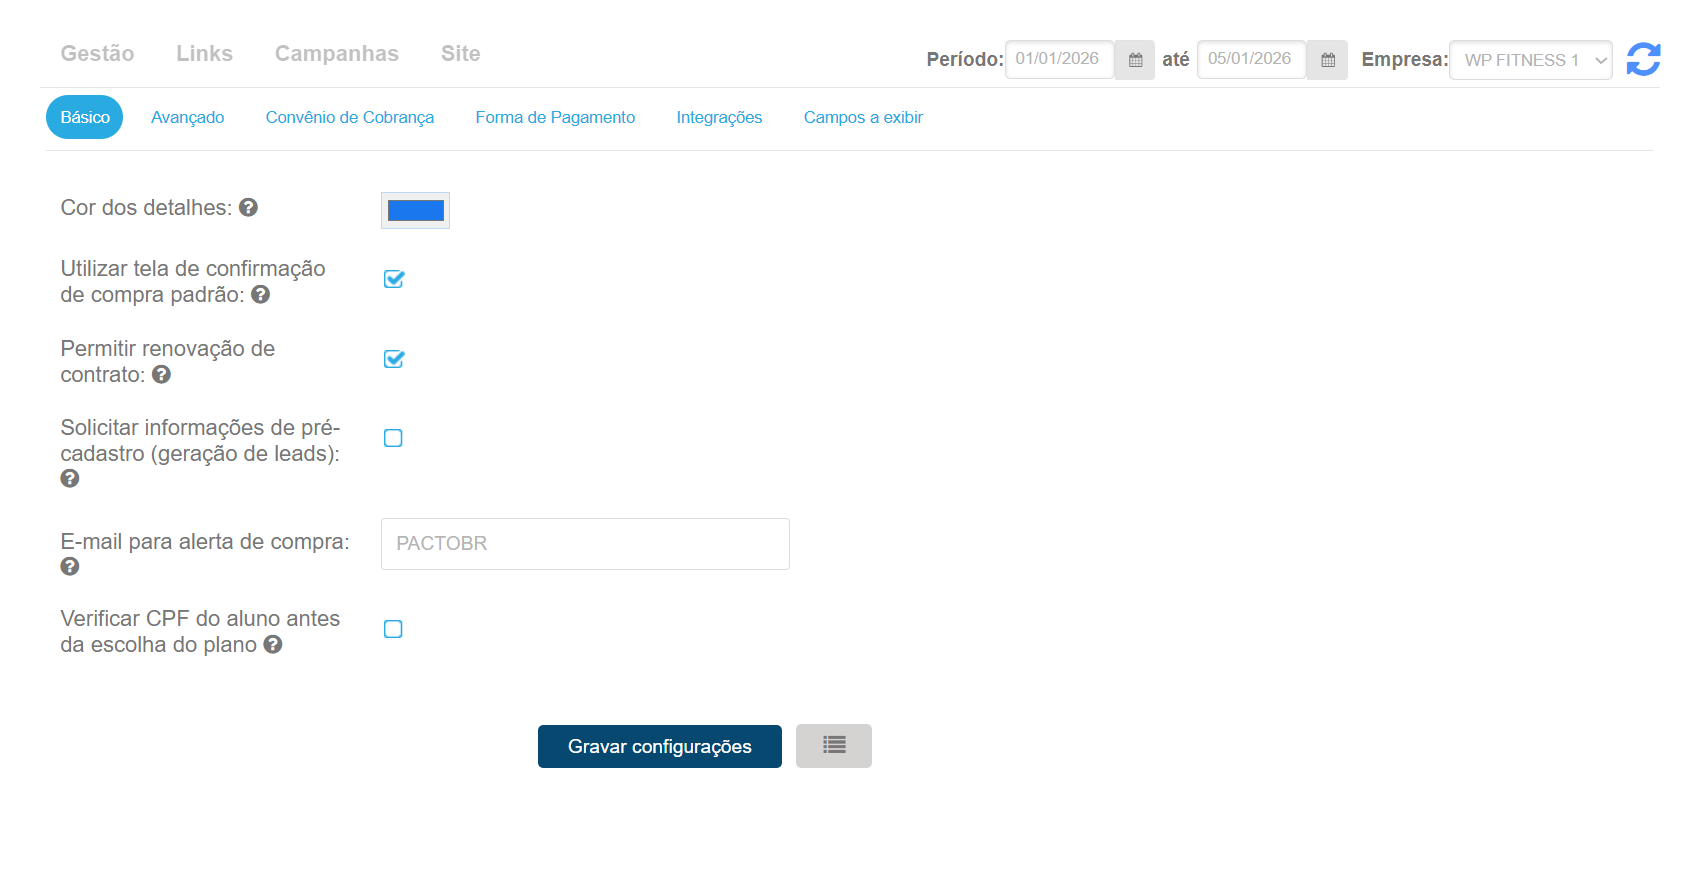Click help icon for E-mail alerta de compra
The height and width of the screenshot is (889, 1698).
[70, 566]
